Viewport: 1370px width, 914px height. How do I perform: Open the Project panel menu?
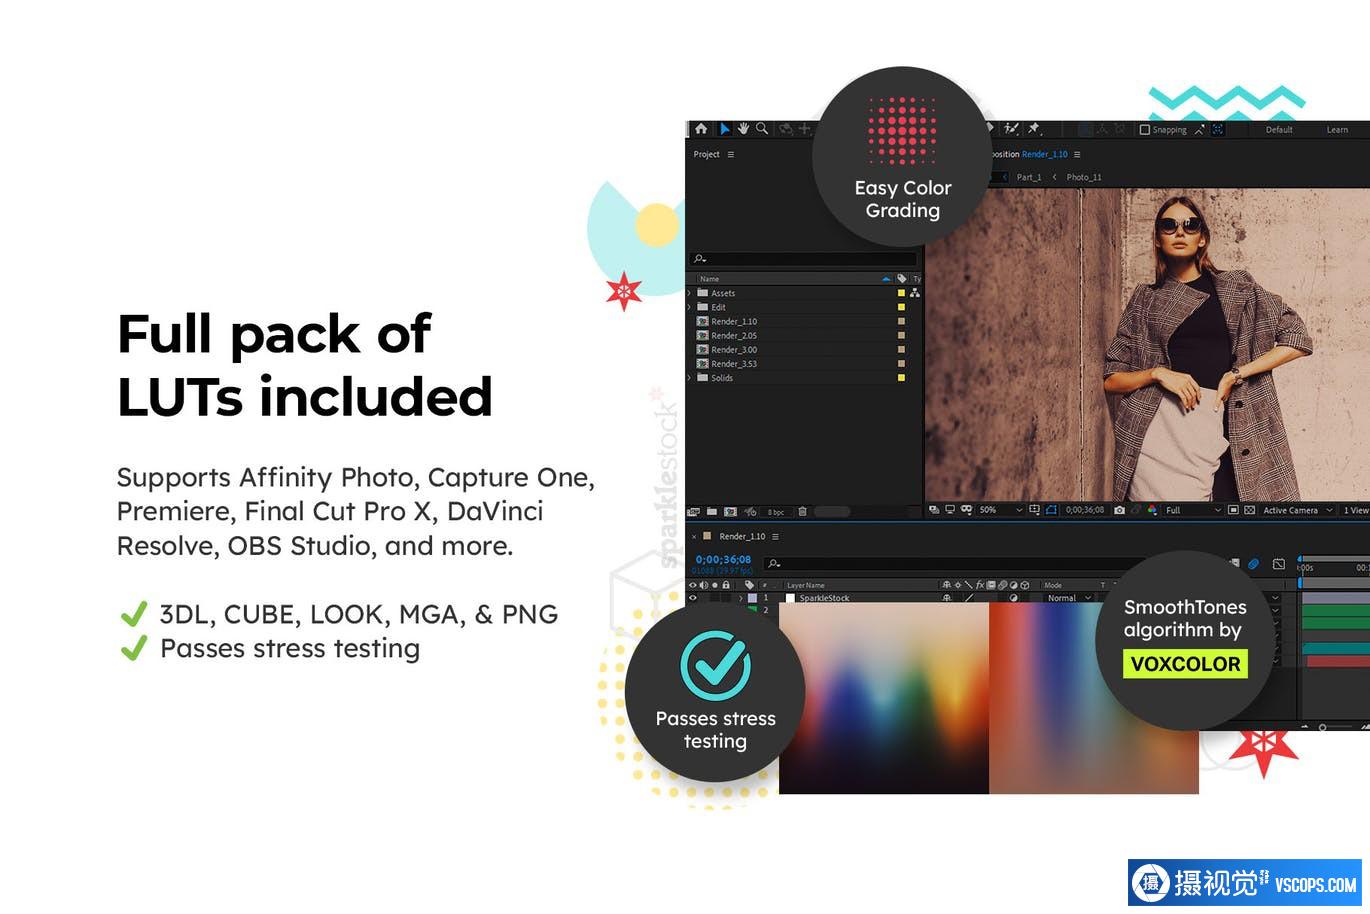point(731,155)
